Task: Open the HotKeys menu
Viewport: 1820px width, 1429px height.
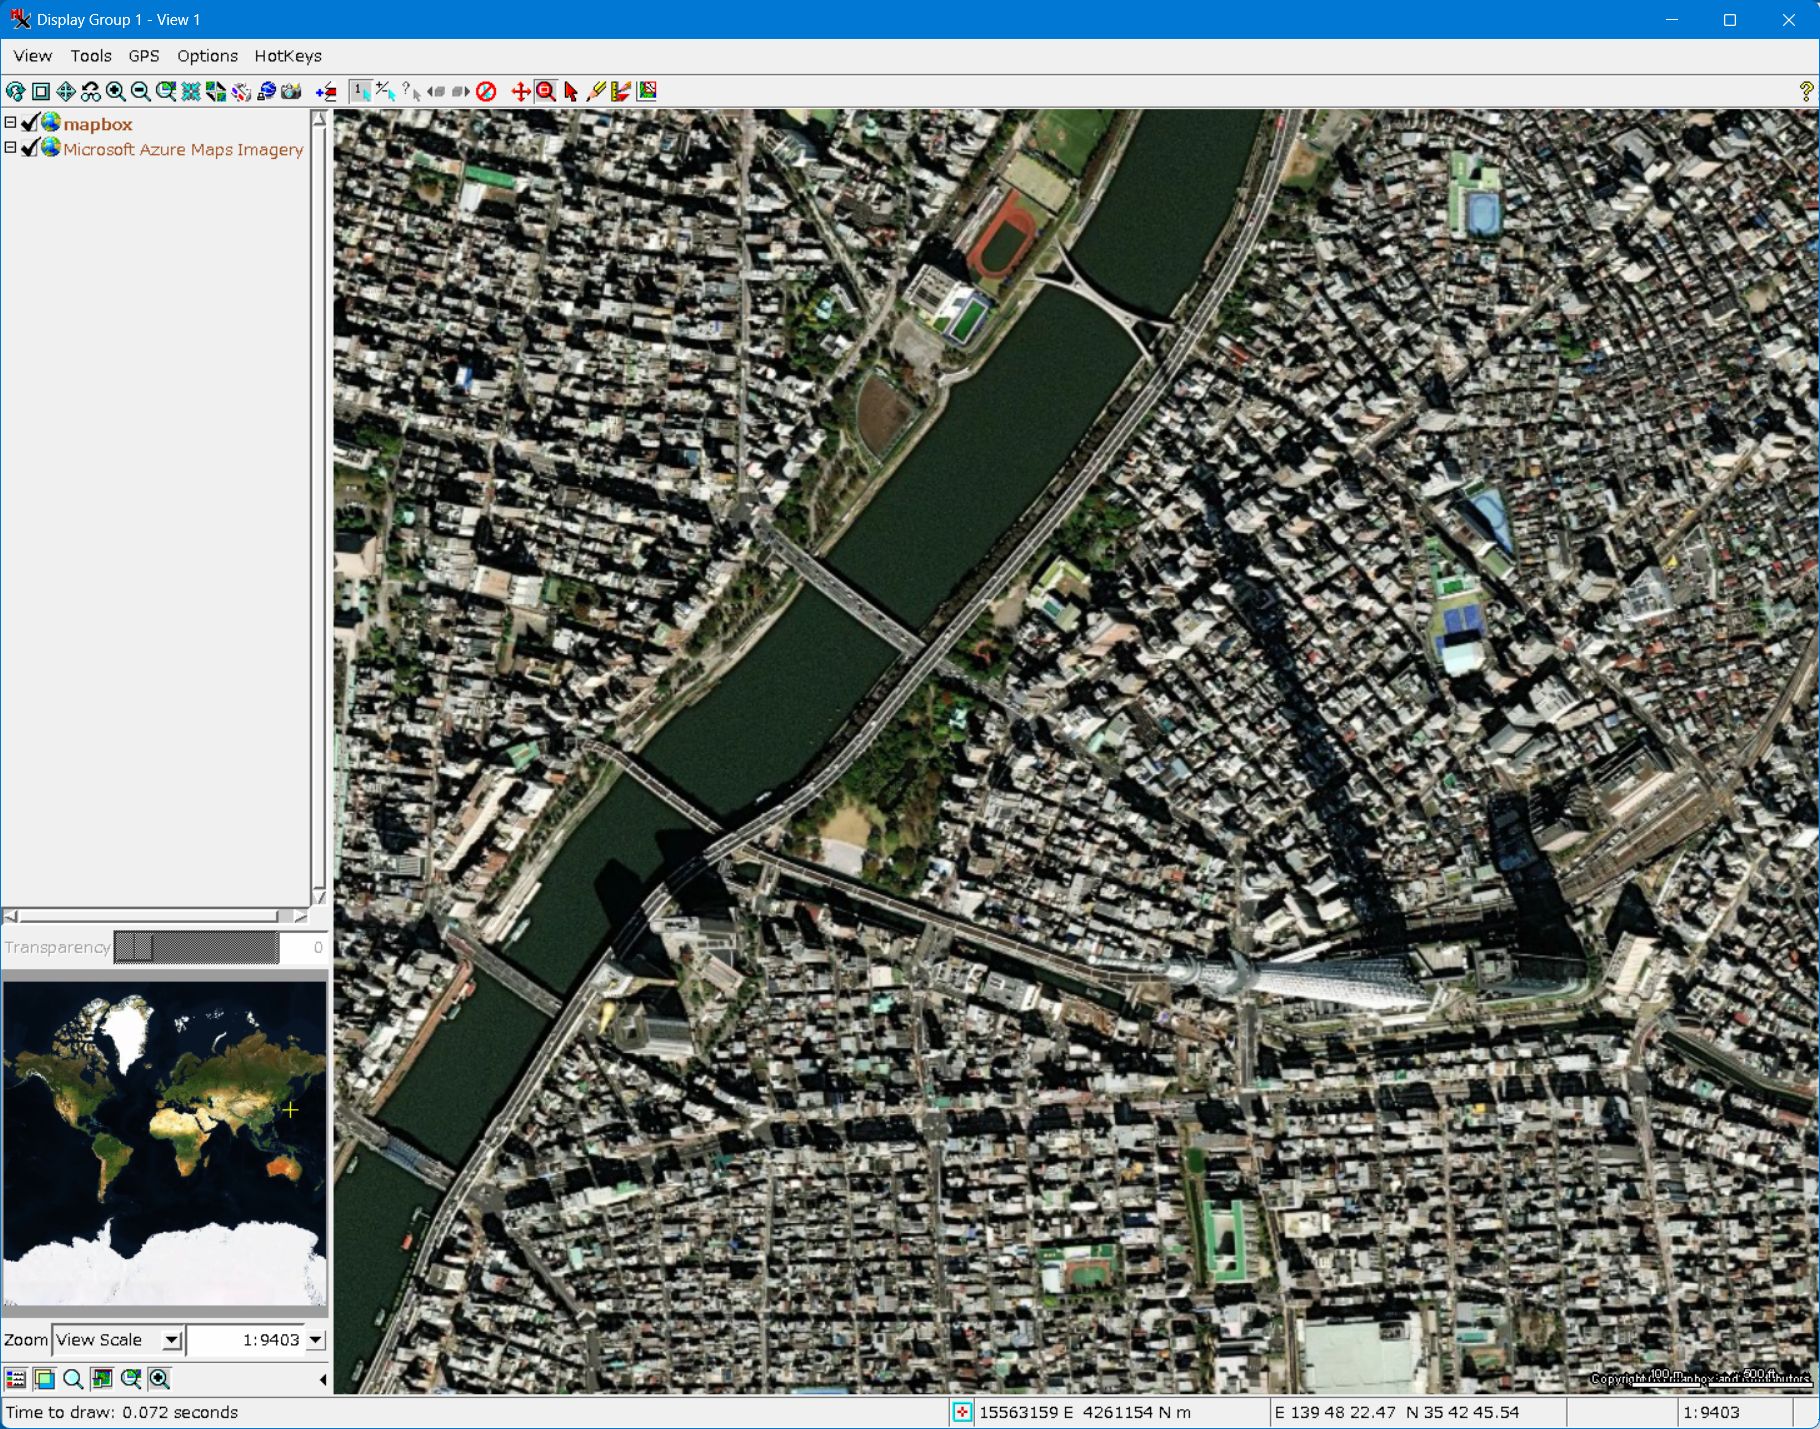Action: 287,56
